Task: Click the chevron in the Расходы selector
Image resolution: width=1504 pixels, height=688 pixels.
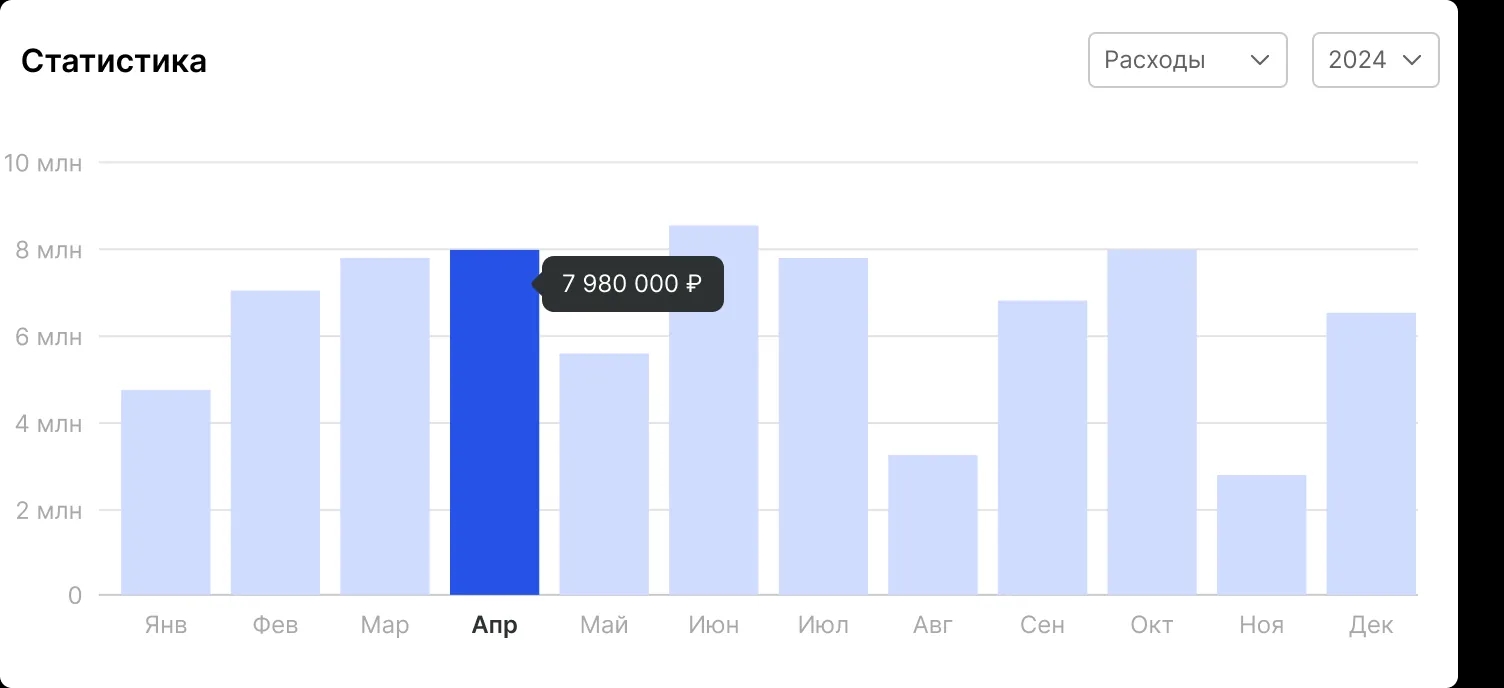Action: click(1260, 60)
